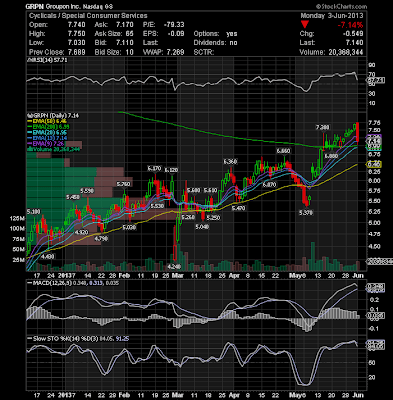The width and height of the screenshot is (393, 400).
Task: Click the 4.790 low price annotation
Action: [x=101, y=239]
